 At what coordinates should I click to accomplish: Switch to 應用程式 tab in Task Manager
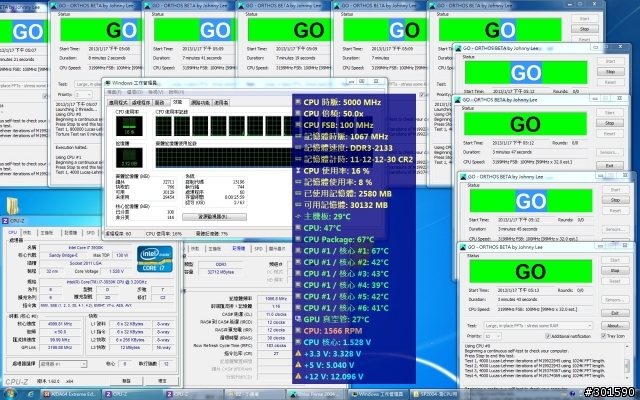pos(118,102)
